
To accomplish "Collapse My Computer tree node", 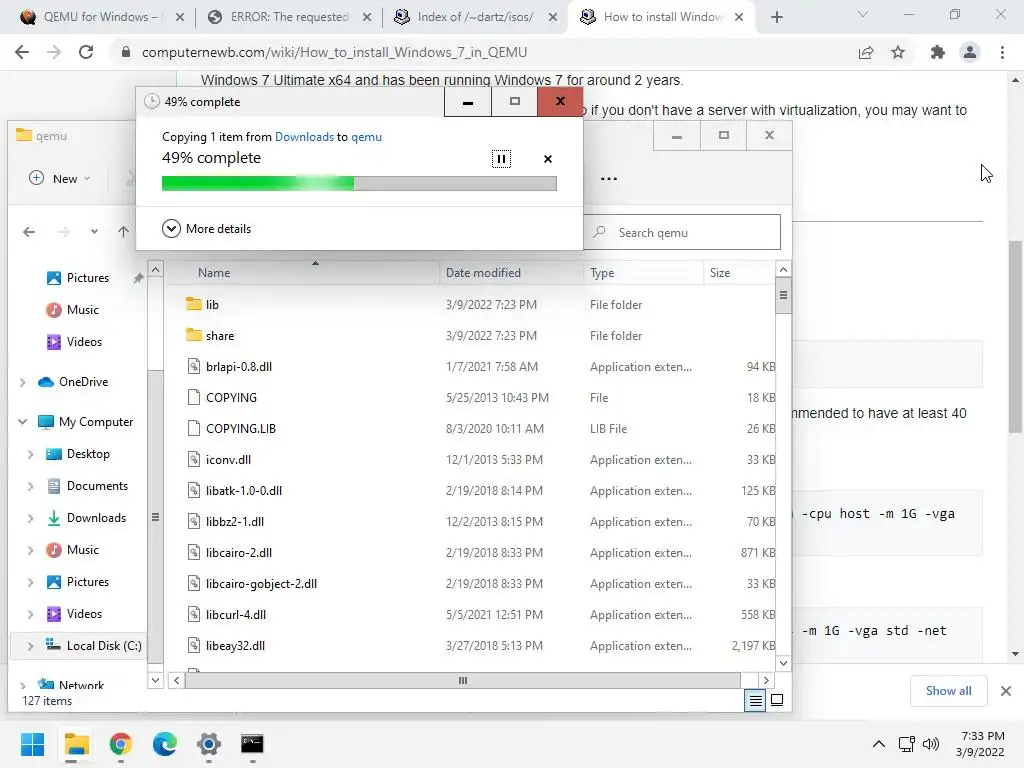I will 22,422.
